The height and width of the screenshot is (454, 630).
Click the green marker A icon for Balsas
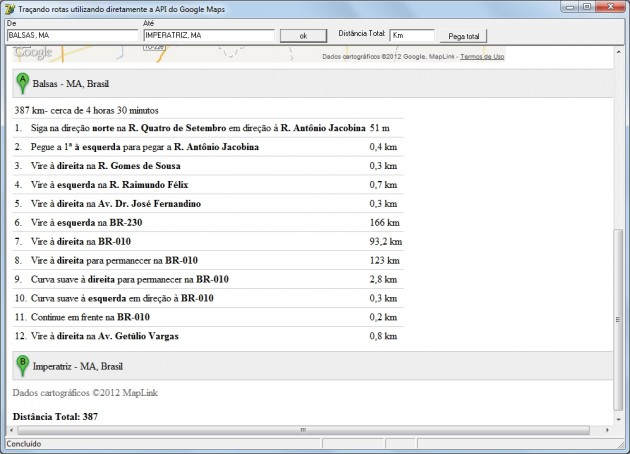click(x=22, y=84)
